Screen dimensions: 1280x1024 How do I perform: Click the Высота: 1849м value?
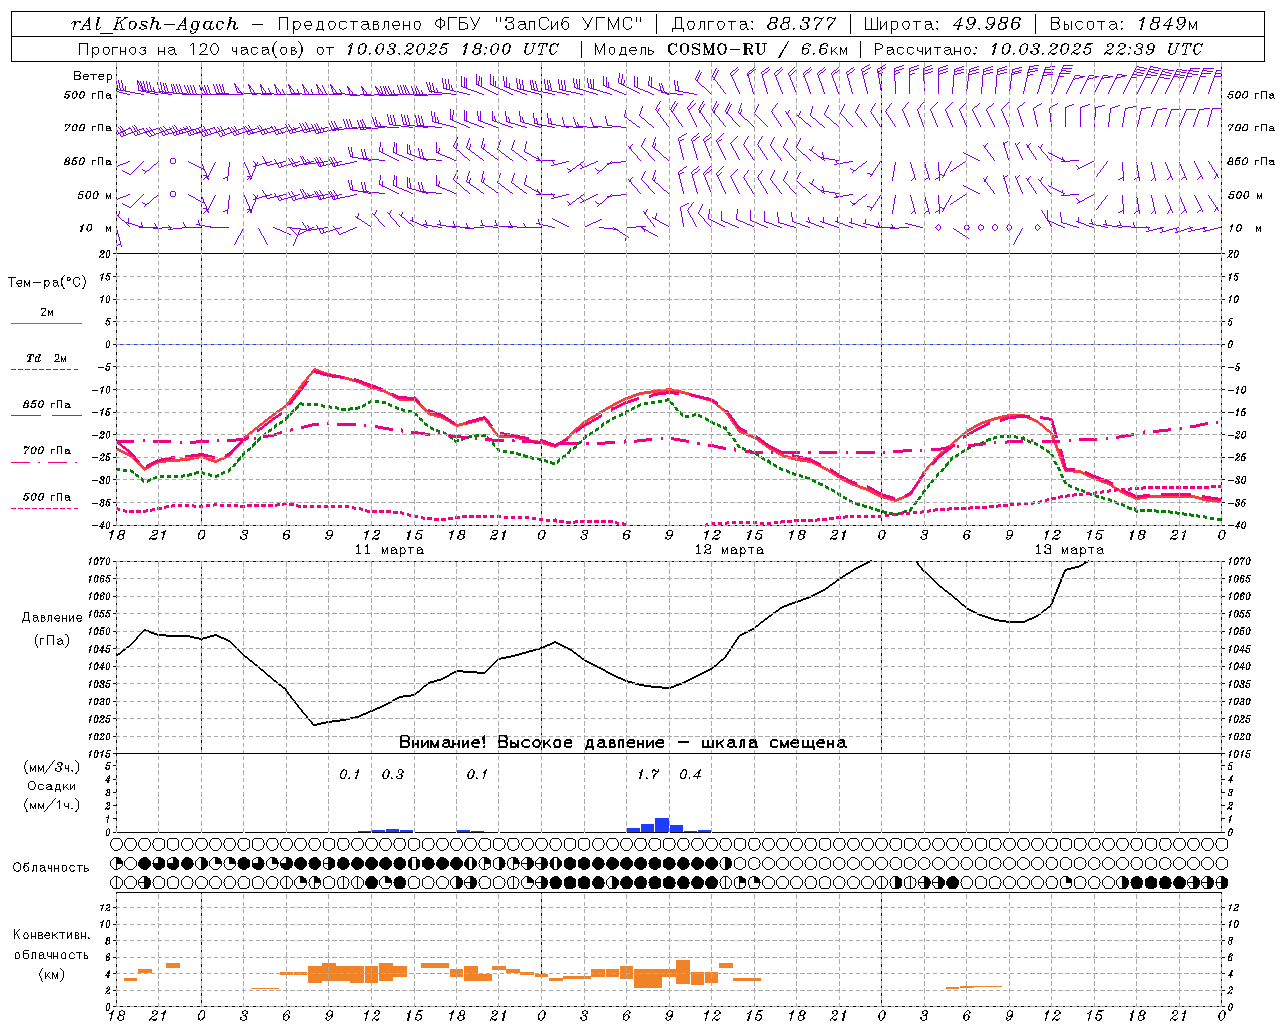coord(1124,24)
